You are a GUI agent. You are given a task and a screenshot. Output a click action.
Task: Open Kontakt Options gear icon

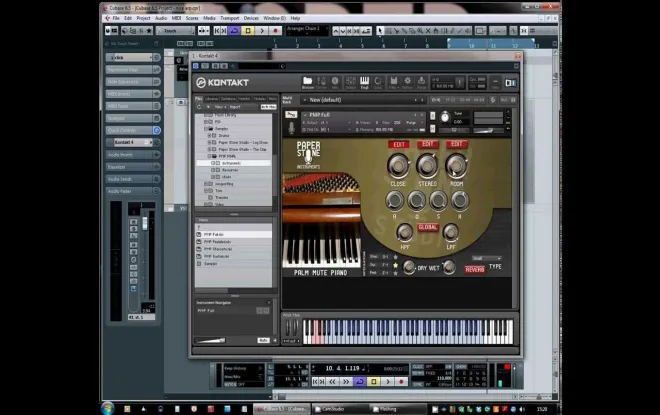pos(407,82)
